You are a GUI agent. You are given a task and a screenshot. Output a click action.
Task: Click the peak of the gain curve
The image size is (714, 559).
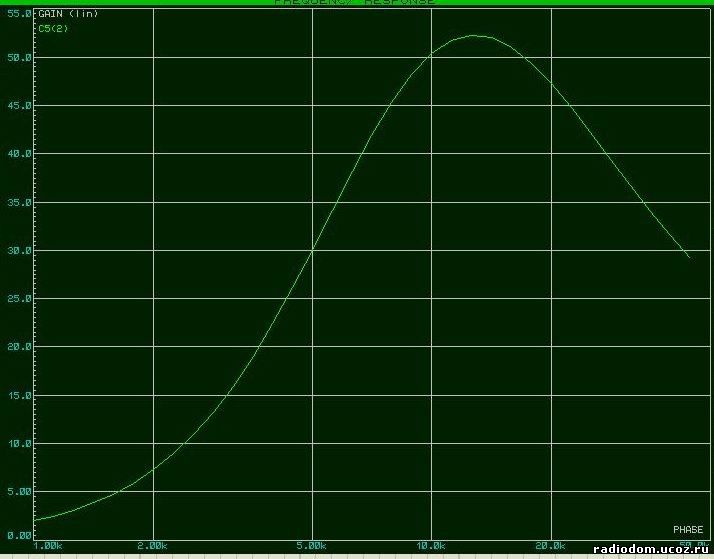474,36
